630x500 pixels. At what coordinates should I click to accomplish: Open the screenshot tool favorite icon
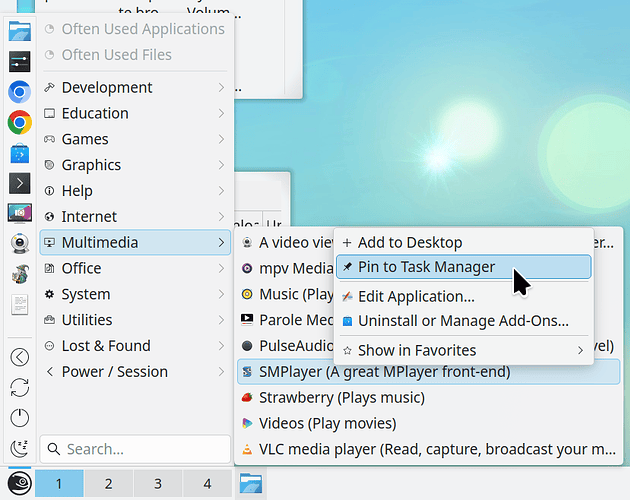(x=19, y=213)
